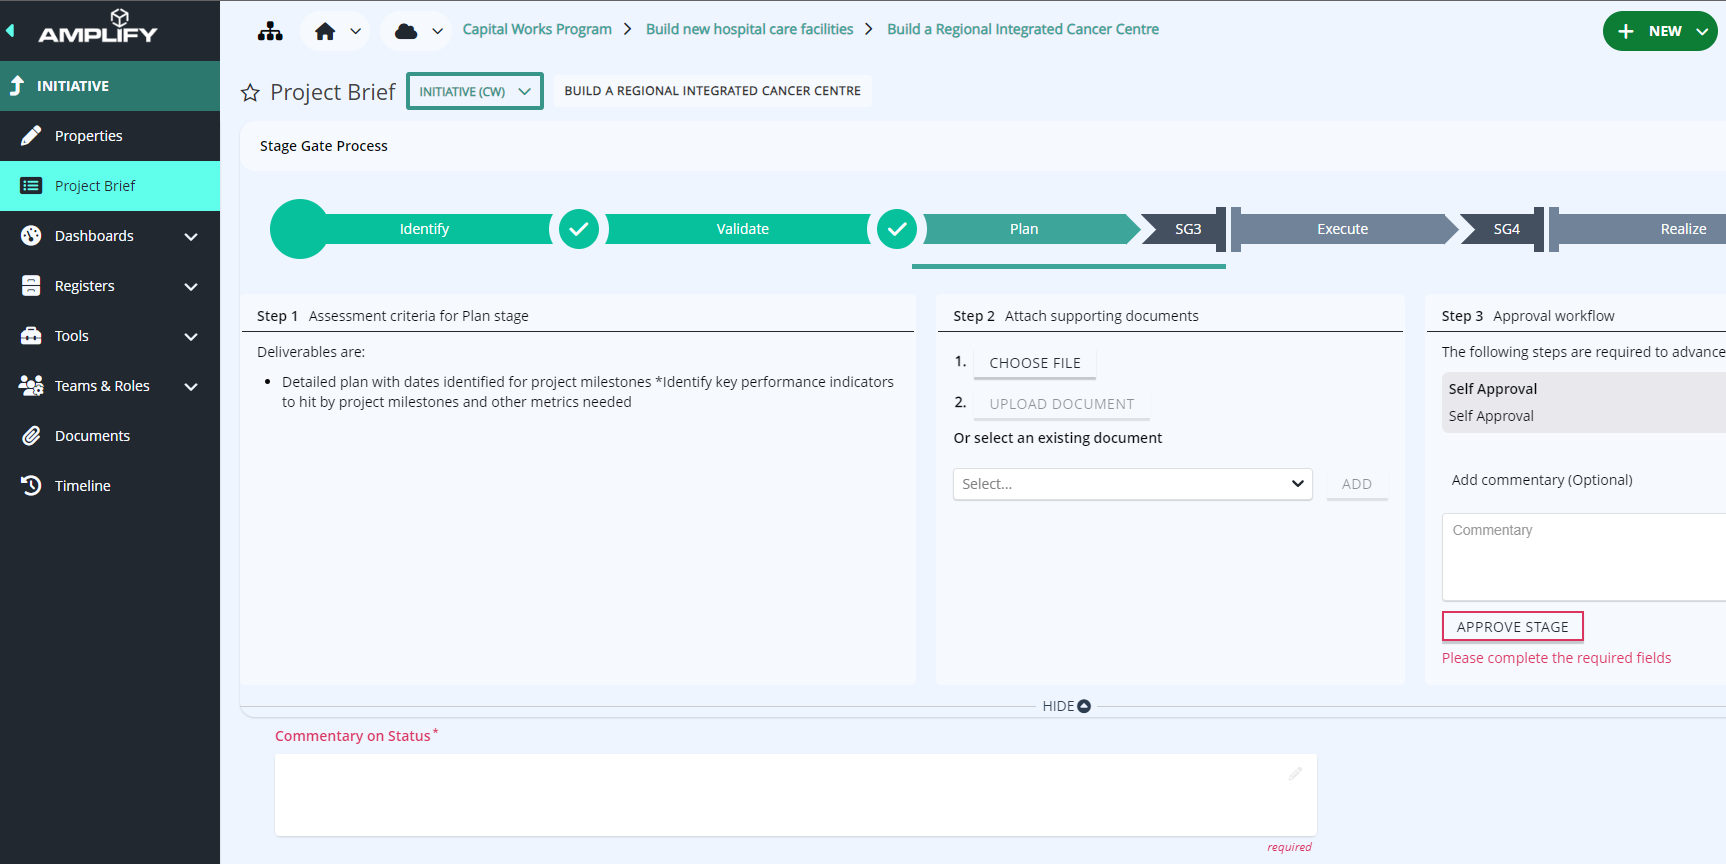The height and width of the screenshot is (864, 1726).
Task: Open the existing document Select dropdown
Action: 1133,484
